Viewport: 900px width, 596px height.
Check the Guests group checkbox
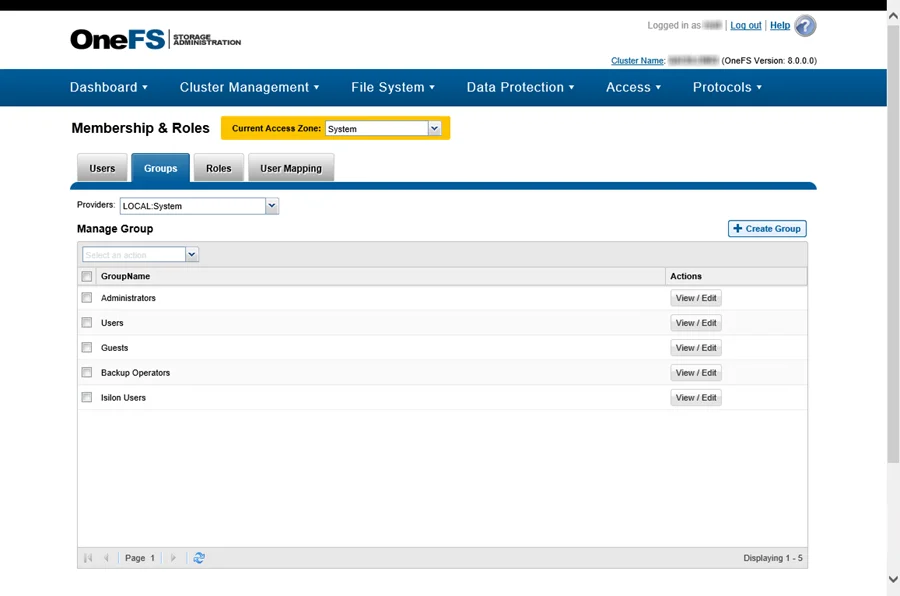pyautogui.click(x=87, y=347)
